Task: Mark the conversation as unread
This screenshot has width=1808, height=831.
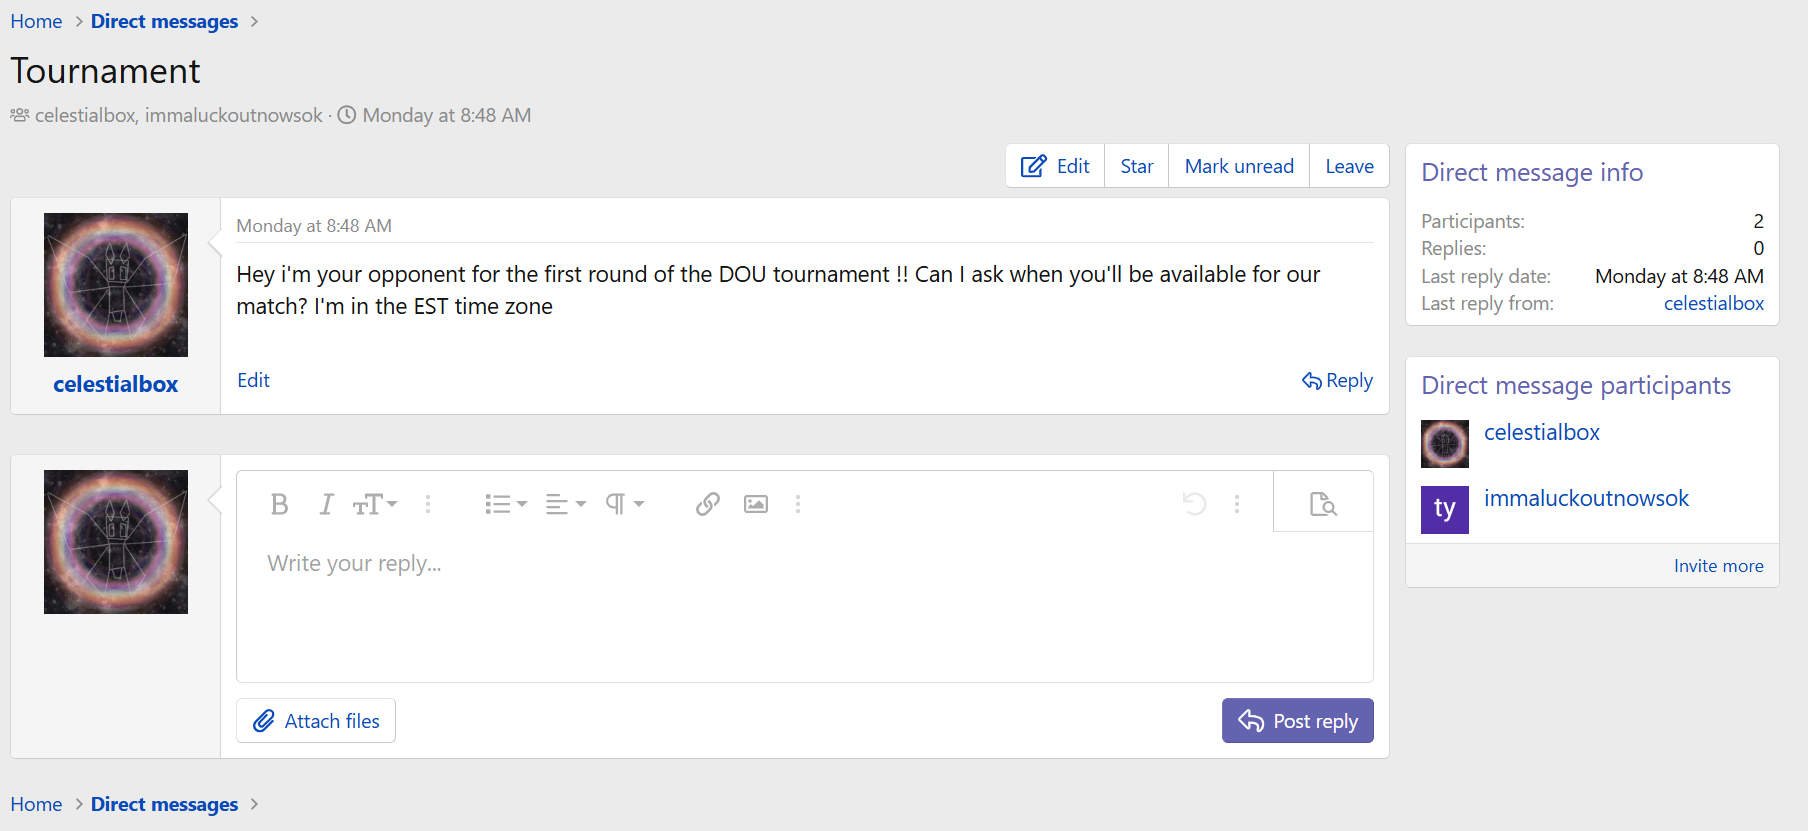Action: pyautogui.click(x=1239, y=166)
